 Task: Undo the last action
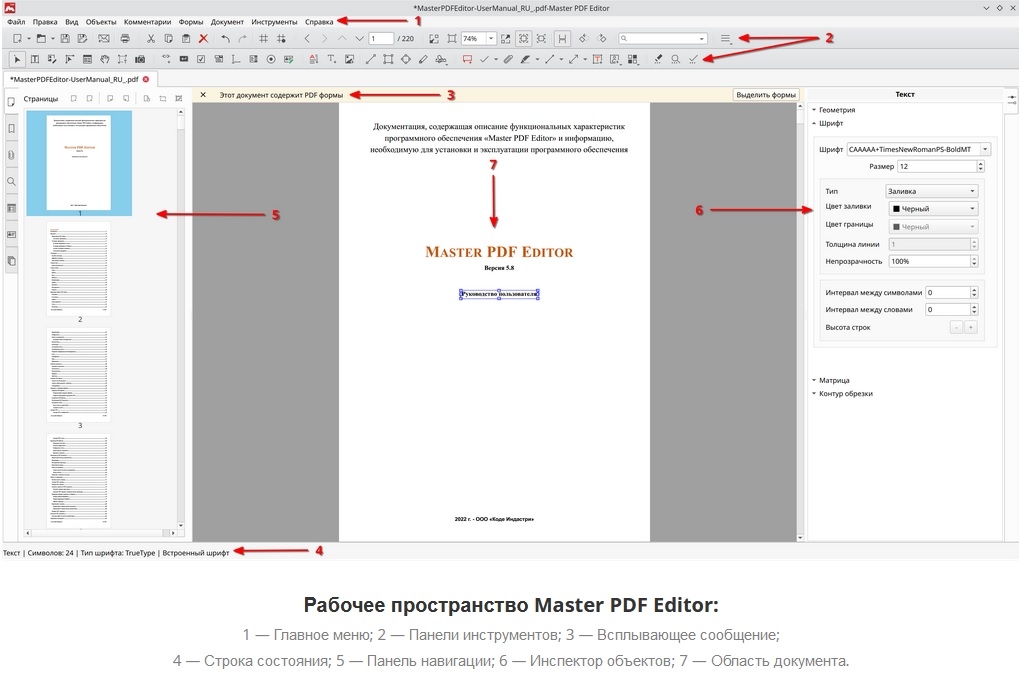click(x=225, y=39)
